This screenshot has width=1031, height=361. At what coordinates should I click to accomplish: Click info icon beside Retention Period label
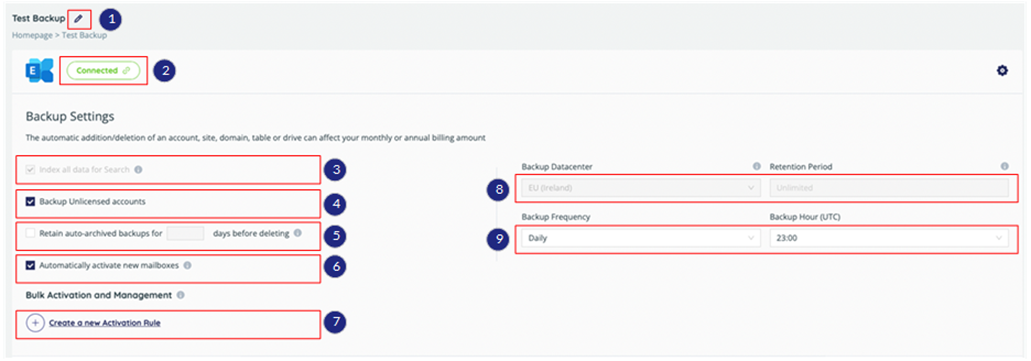tap(1004, 167)
